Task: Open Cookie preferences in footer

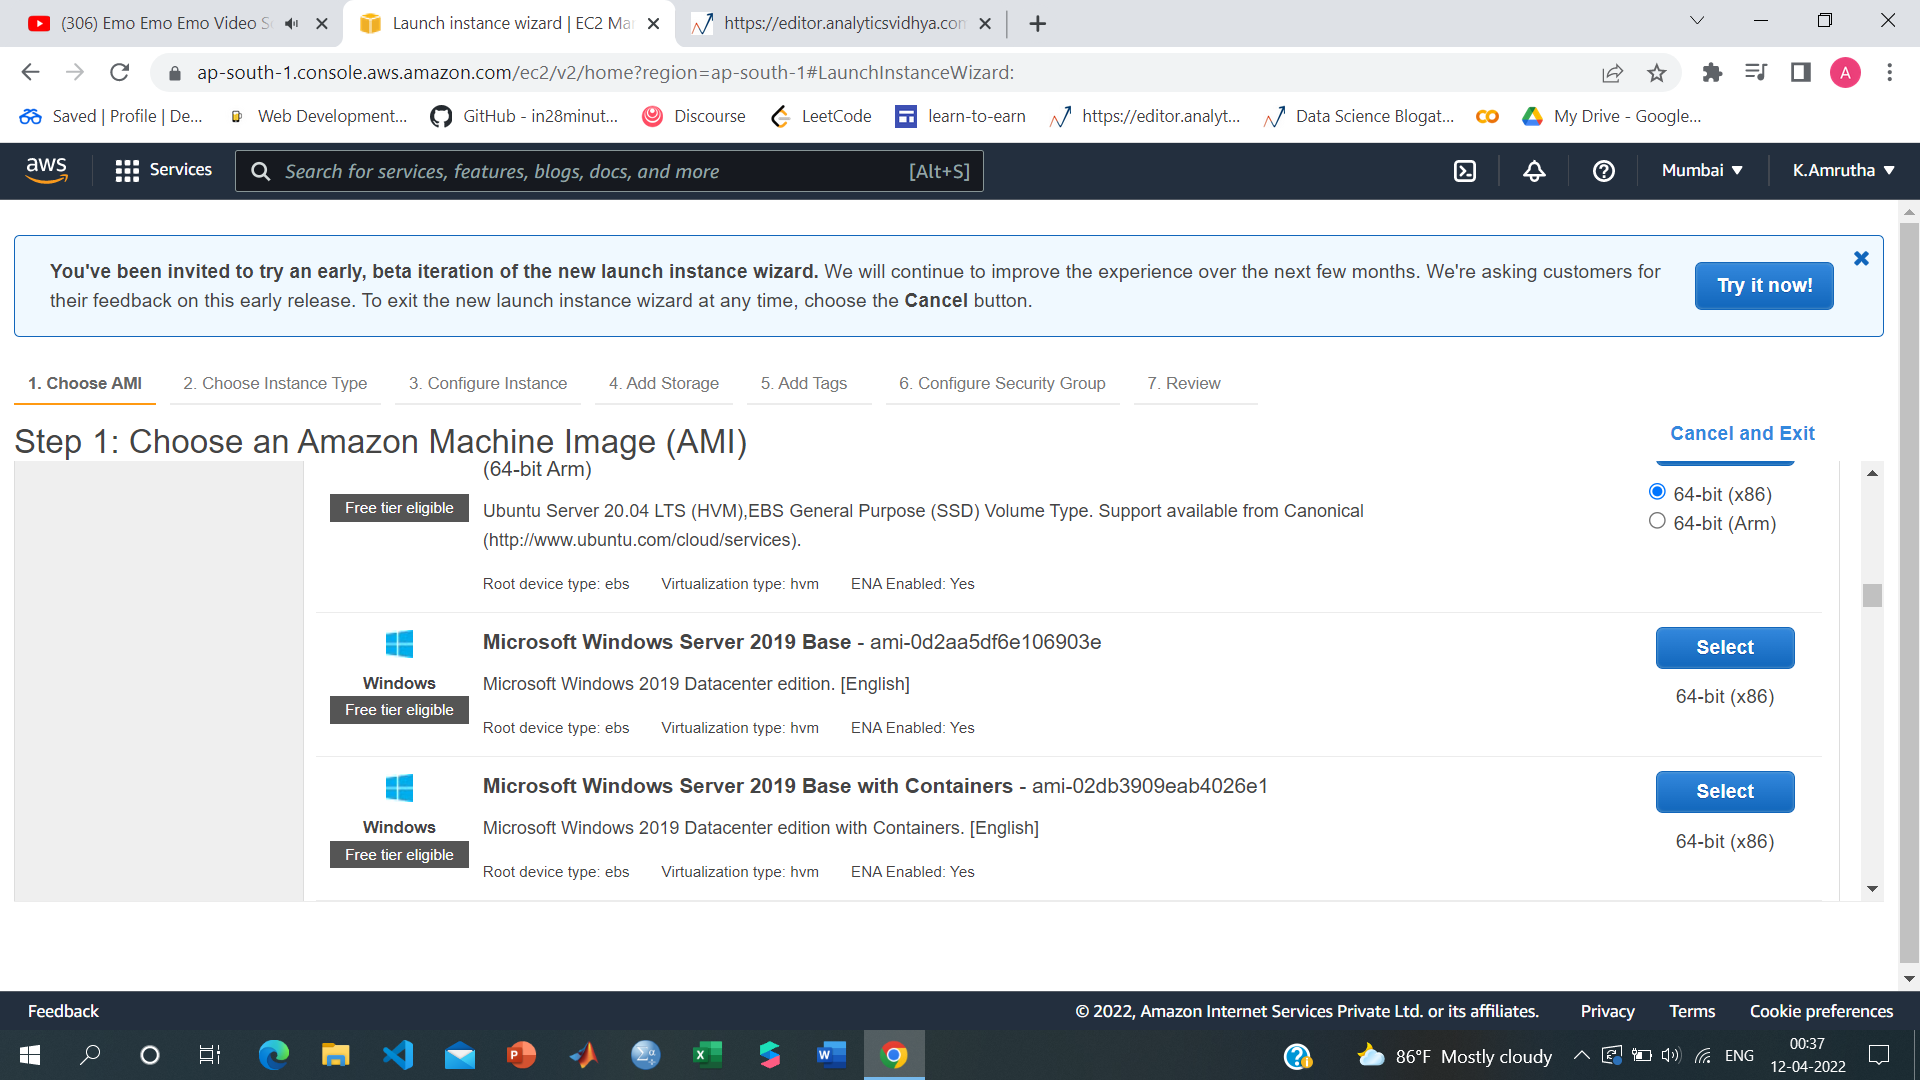Action: 1821,1011
